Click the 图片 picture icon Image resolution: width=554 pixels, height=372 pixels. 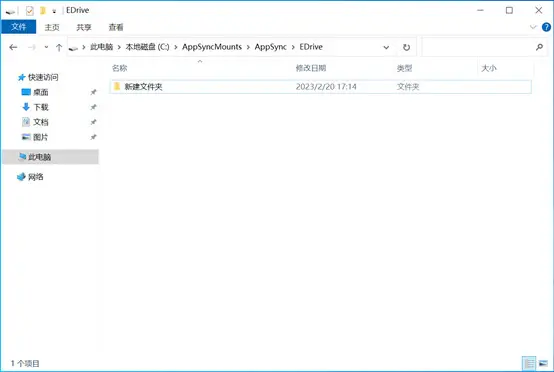[26, 137]
